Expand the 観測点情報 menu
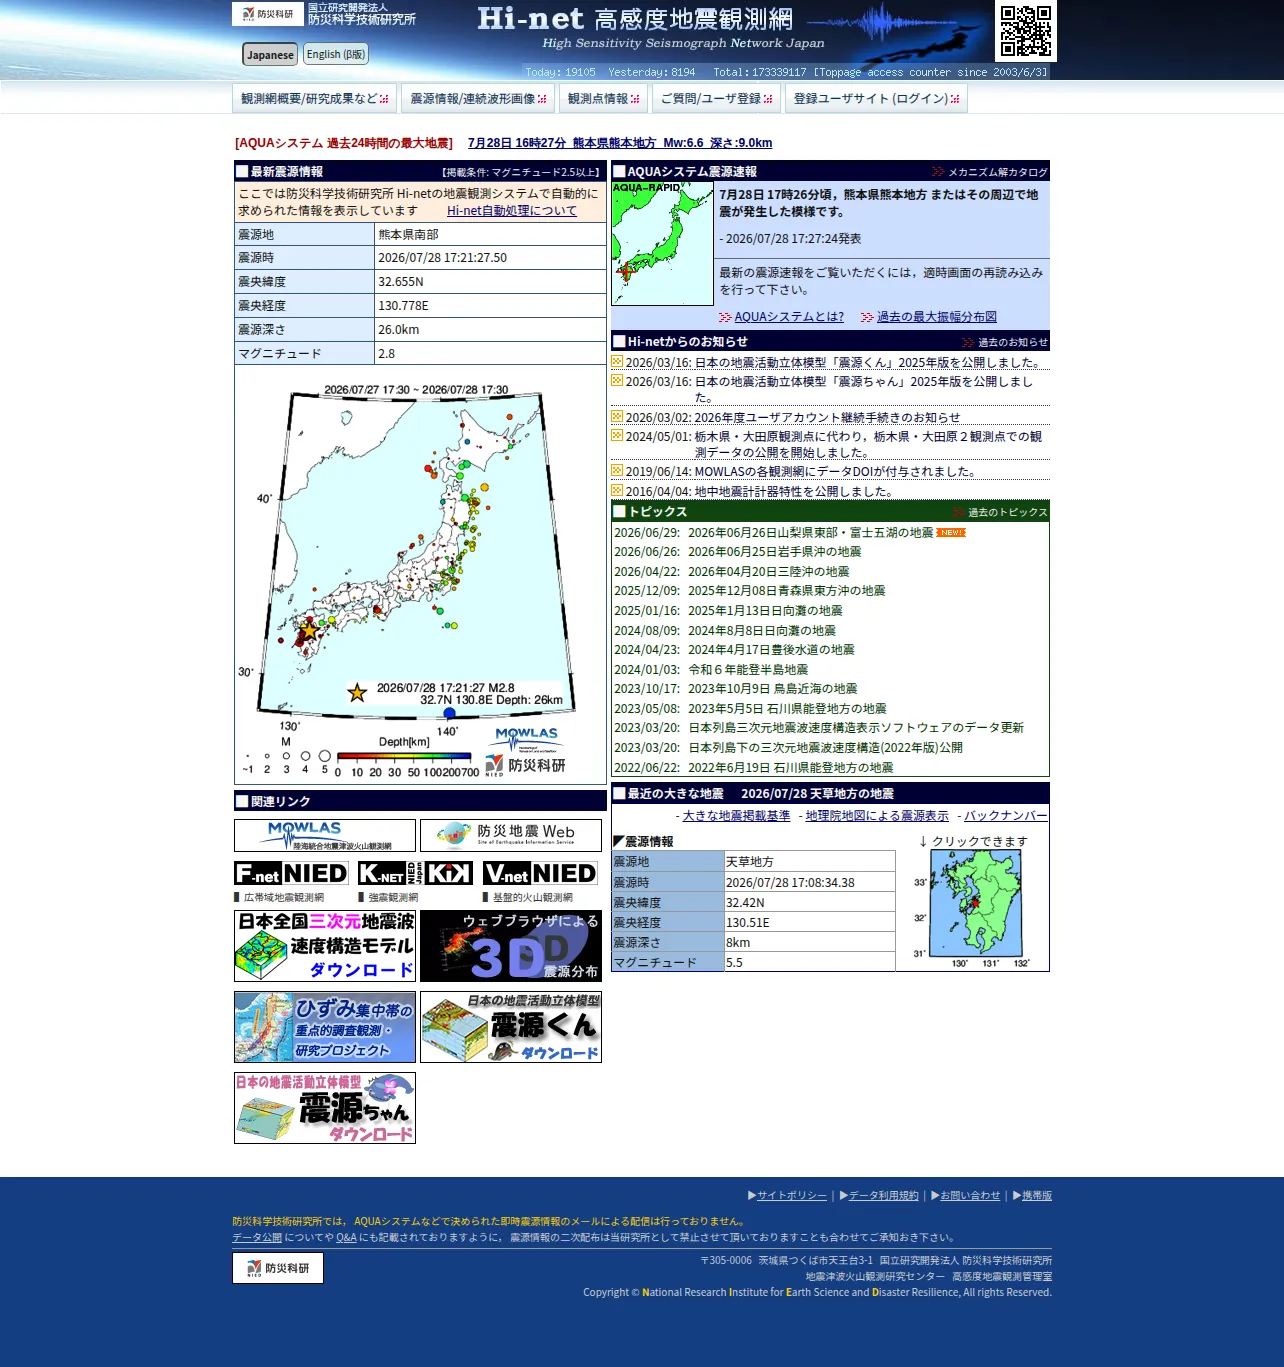The image size is (1284, 1367). tap(603, 98)
